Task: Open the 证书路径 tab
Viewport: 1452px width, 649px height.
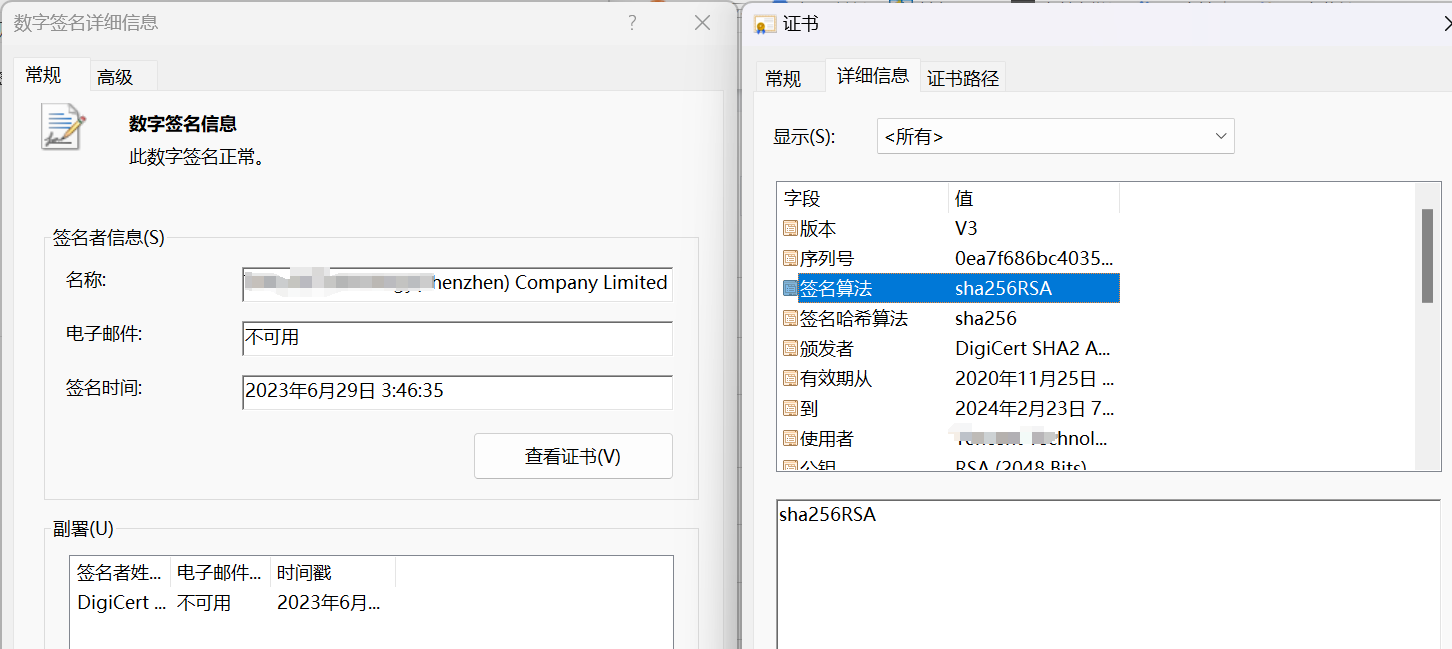Action: pyautogui.click(x=963, y=78)
